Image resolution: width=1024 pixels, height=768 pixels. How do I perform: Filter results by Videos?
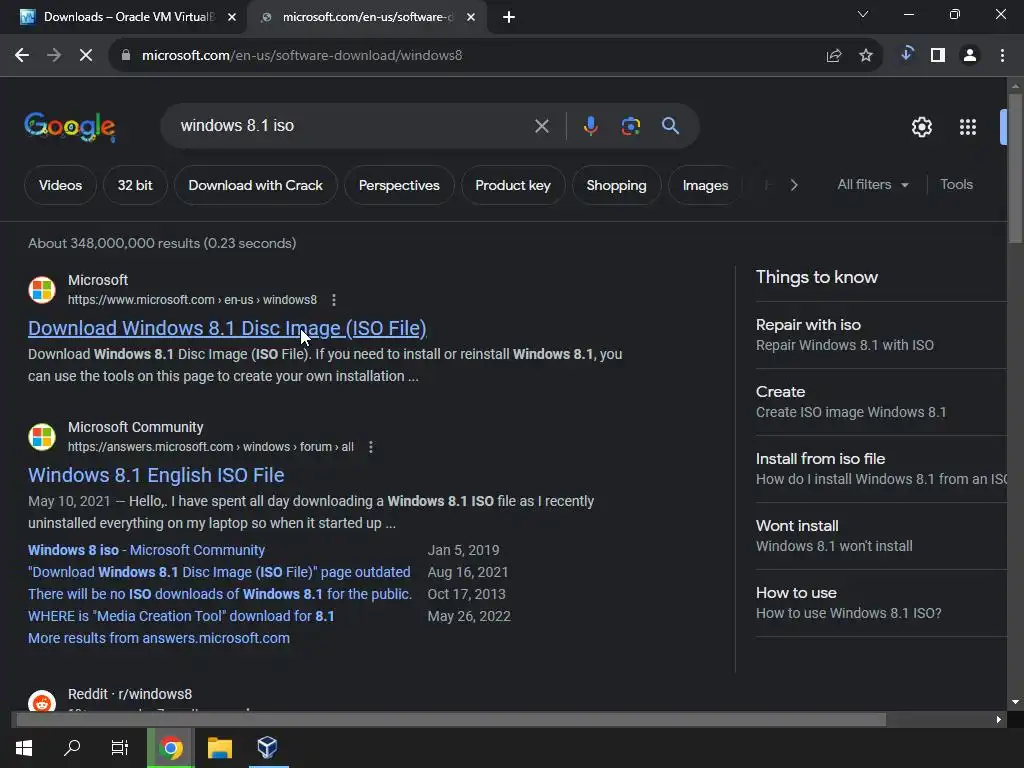coord(60,185)
